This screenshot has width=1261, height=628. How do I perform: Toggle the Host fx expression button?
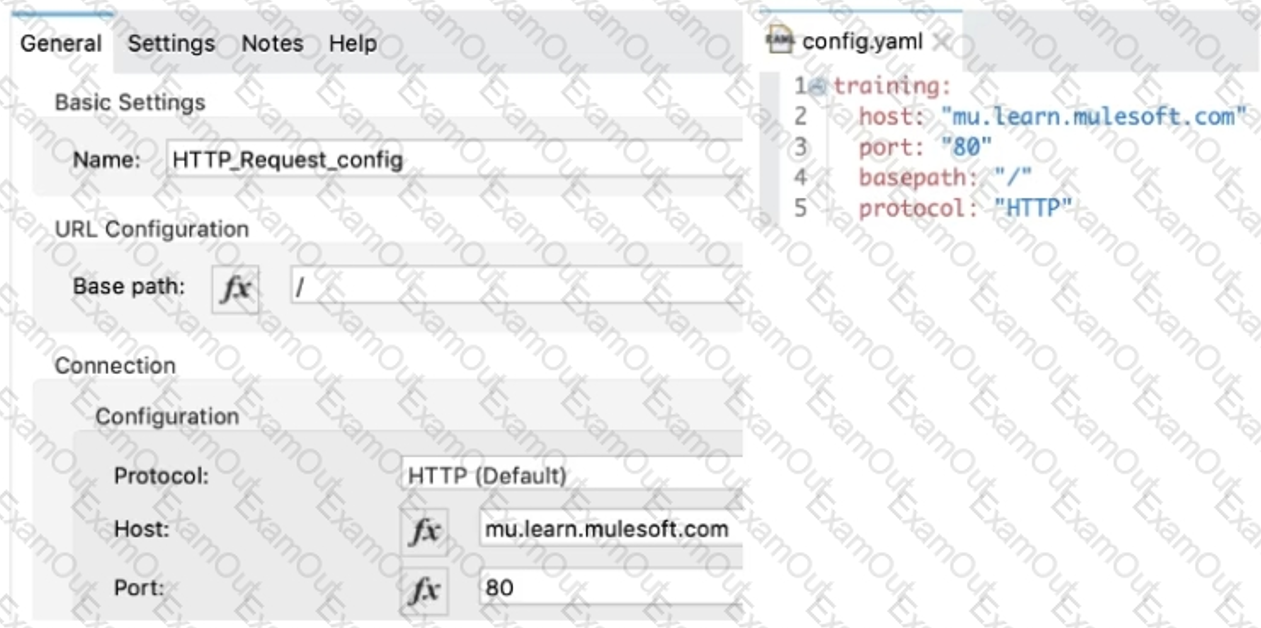(425, 531)
